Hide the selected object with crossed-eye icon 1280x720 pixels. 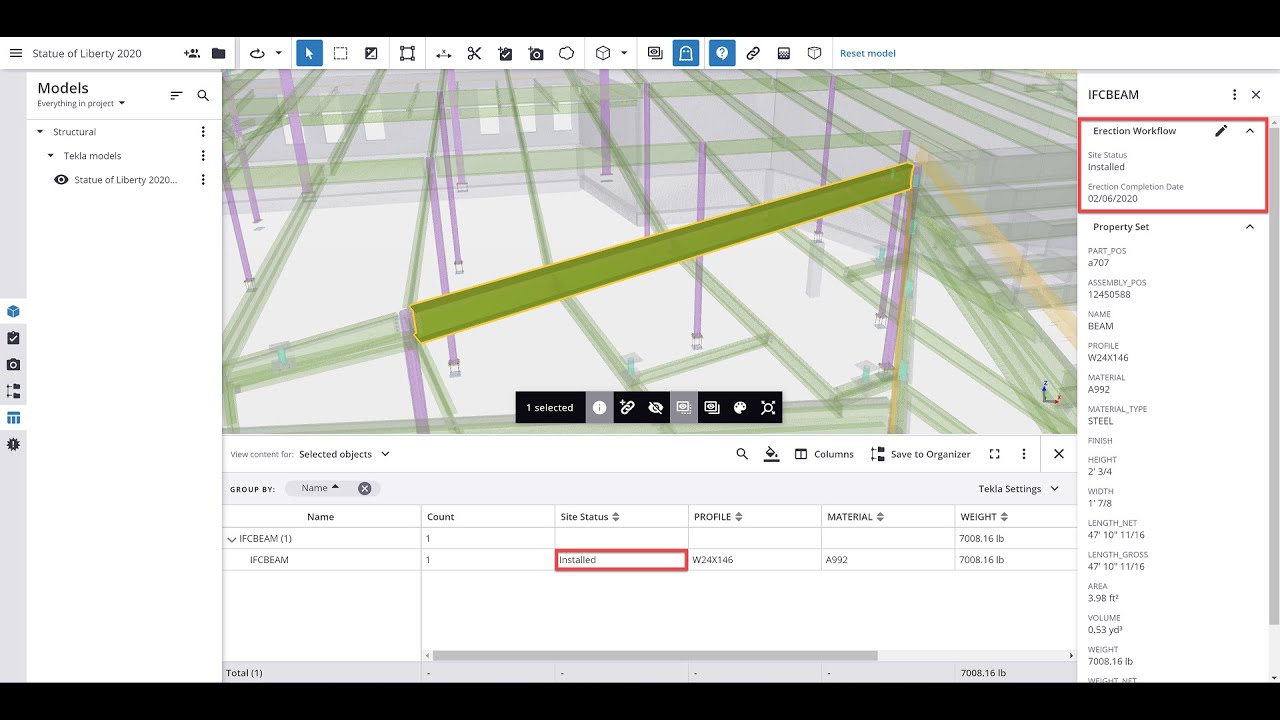coord(656,407)
